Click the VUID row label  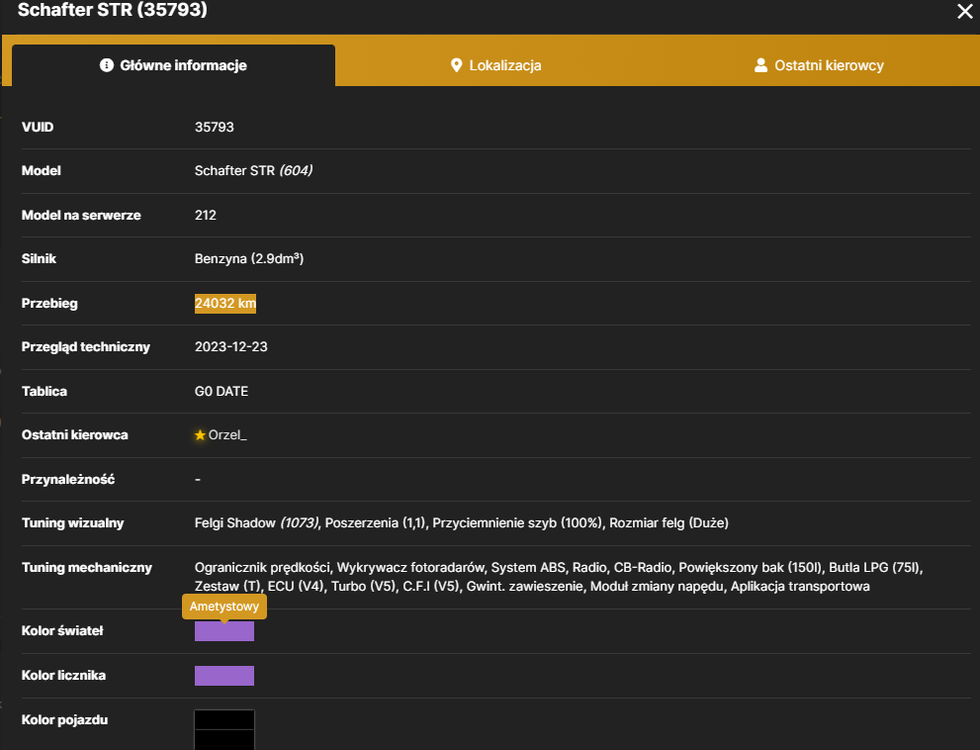[x=38, y=127]
